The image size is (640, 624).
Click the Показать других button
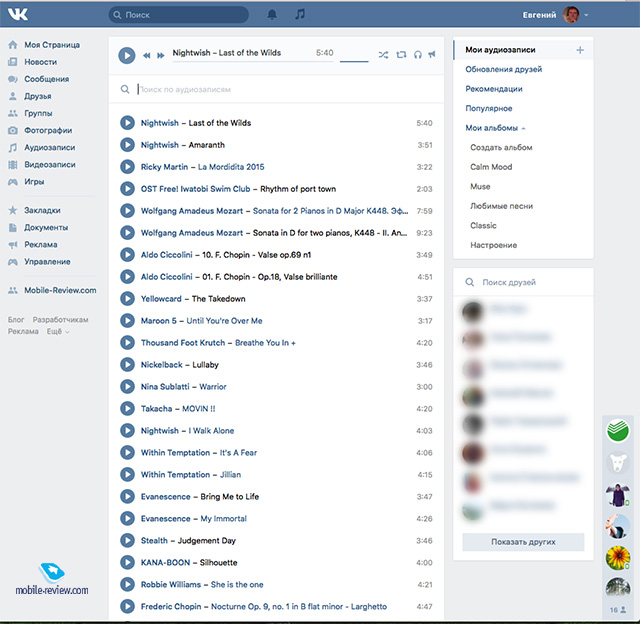click(x=523, y=542)
